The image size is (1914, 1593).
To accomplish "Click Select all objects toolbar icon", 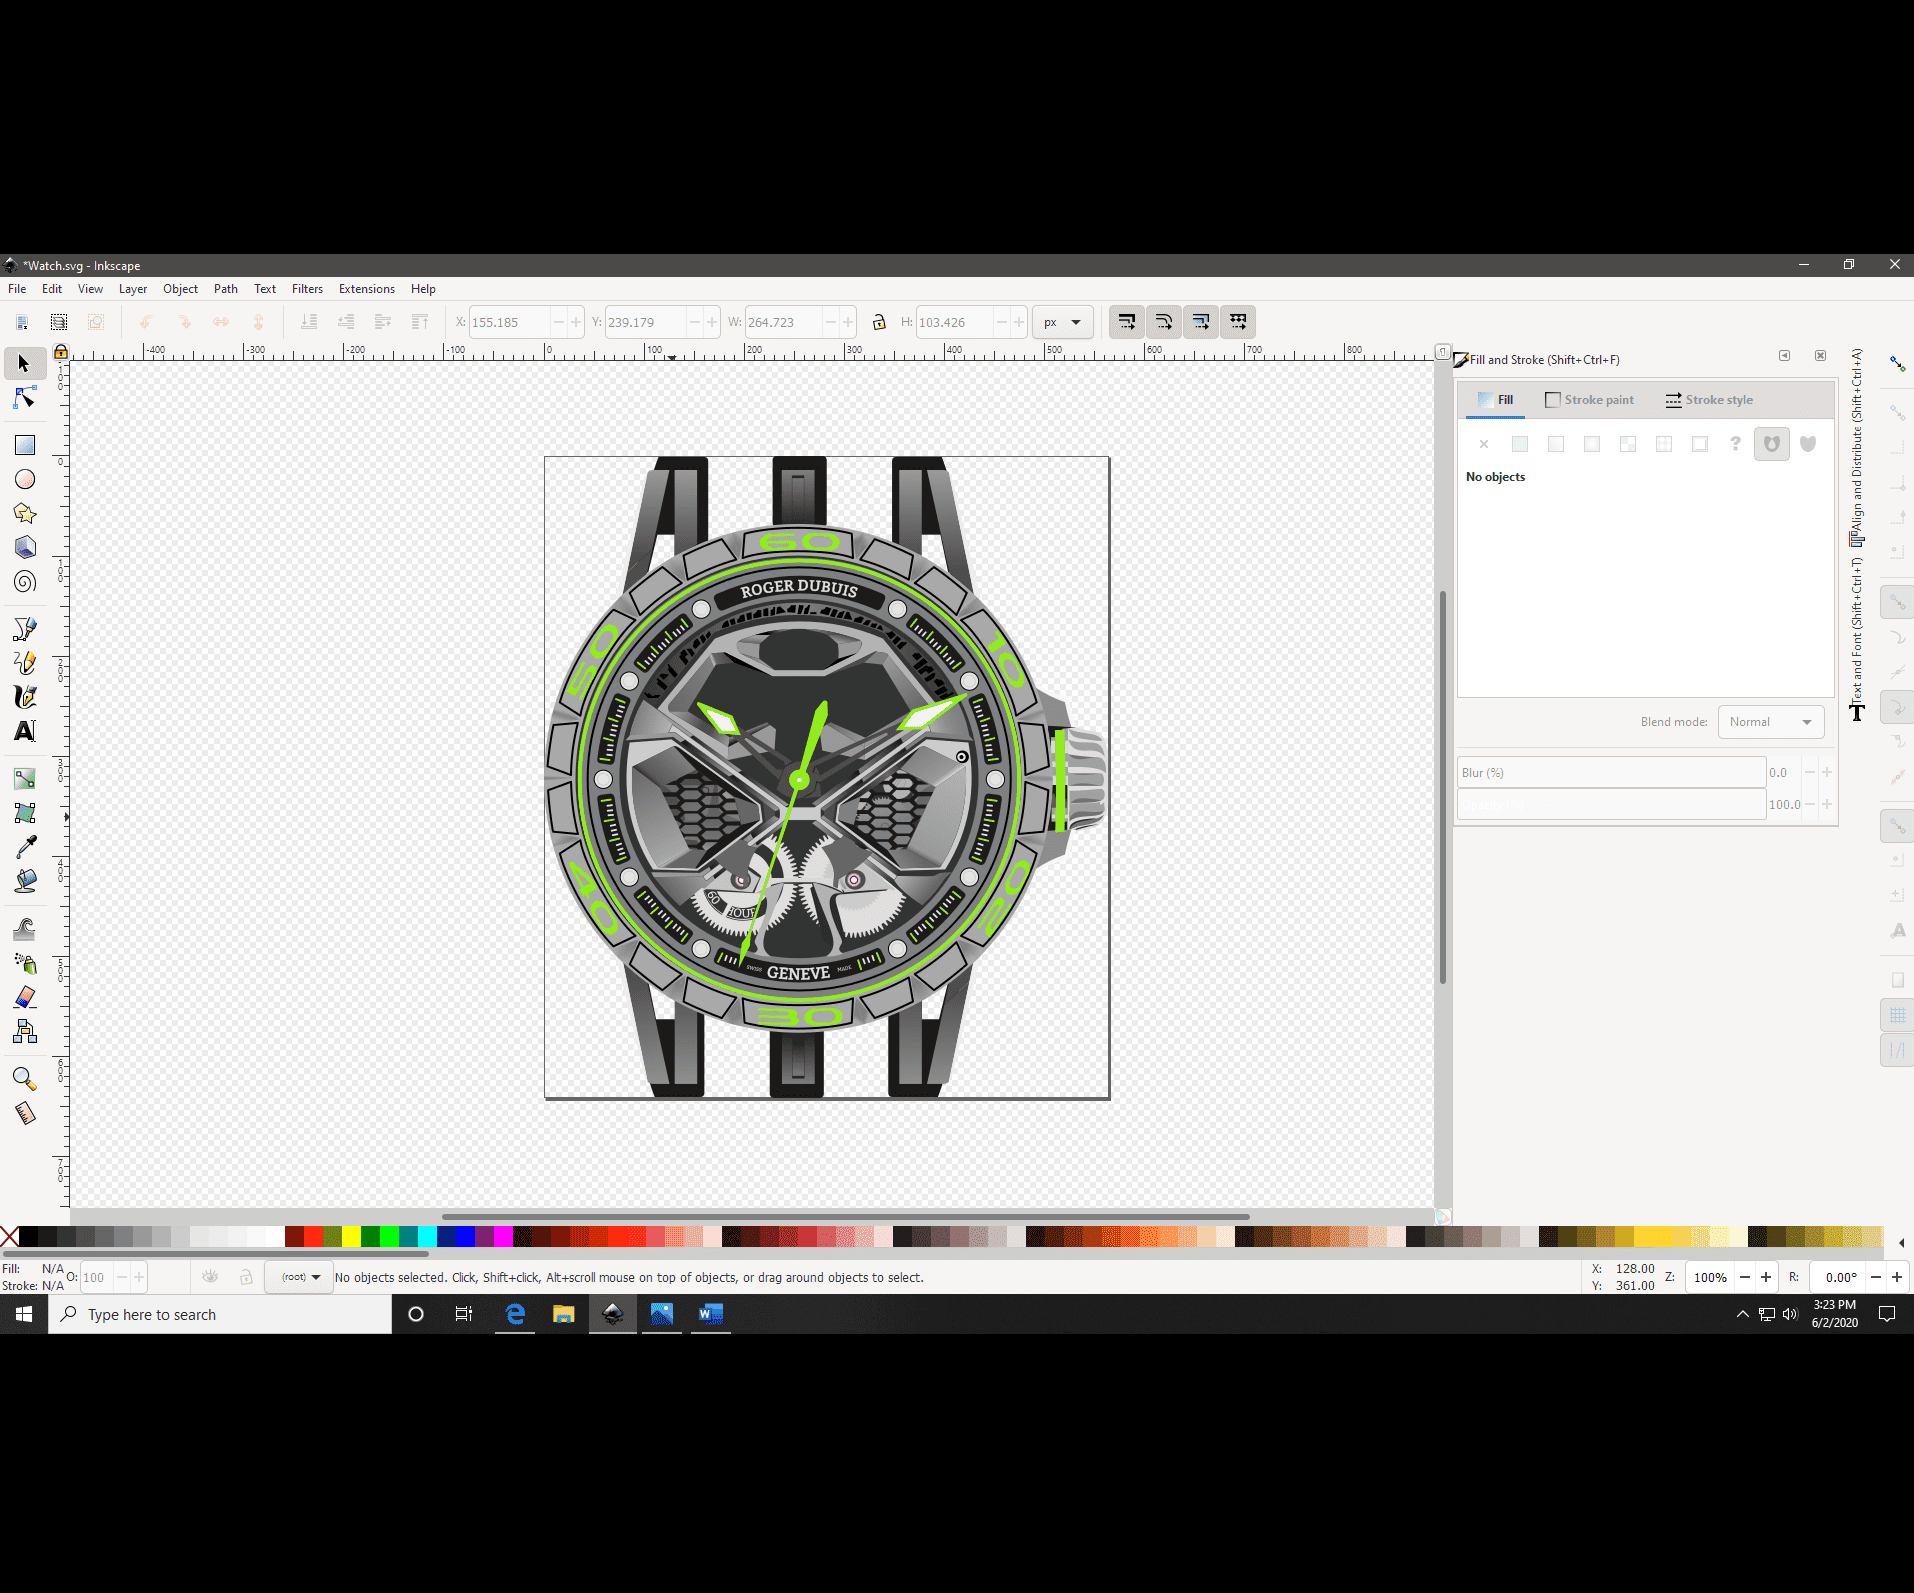I will 22,322.
